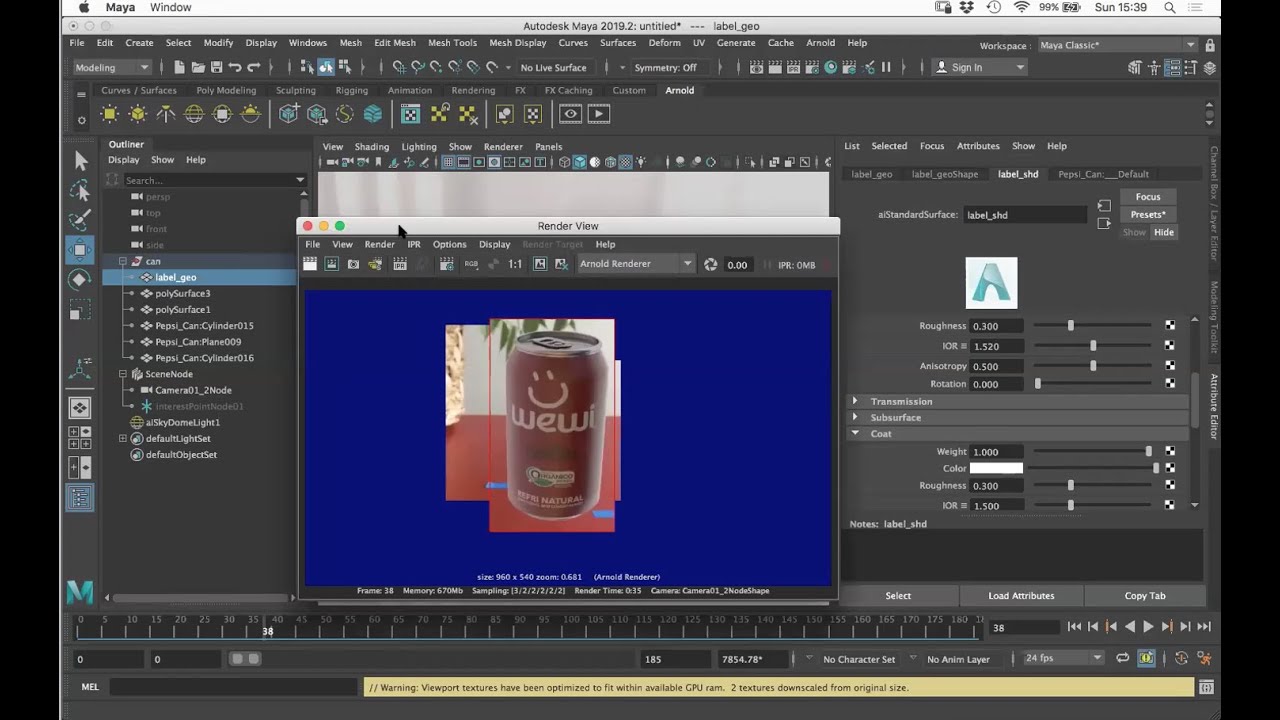Click the Hide button beside Show
This screenshot has height=720, width=1280.
click(x=1164, y=232)
